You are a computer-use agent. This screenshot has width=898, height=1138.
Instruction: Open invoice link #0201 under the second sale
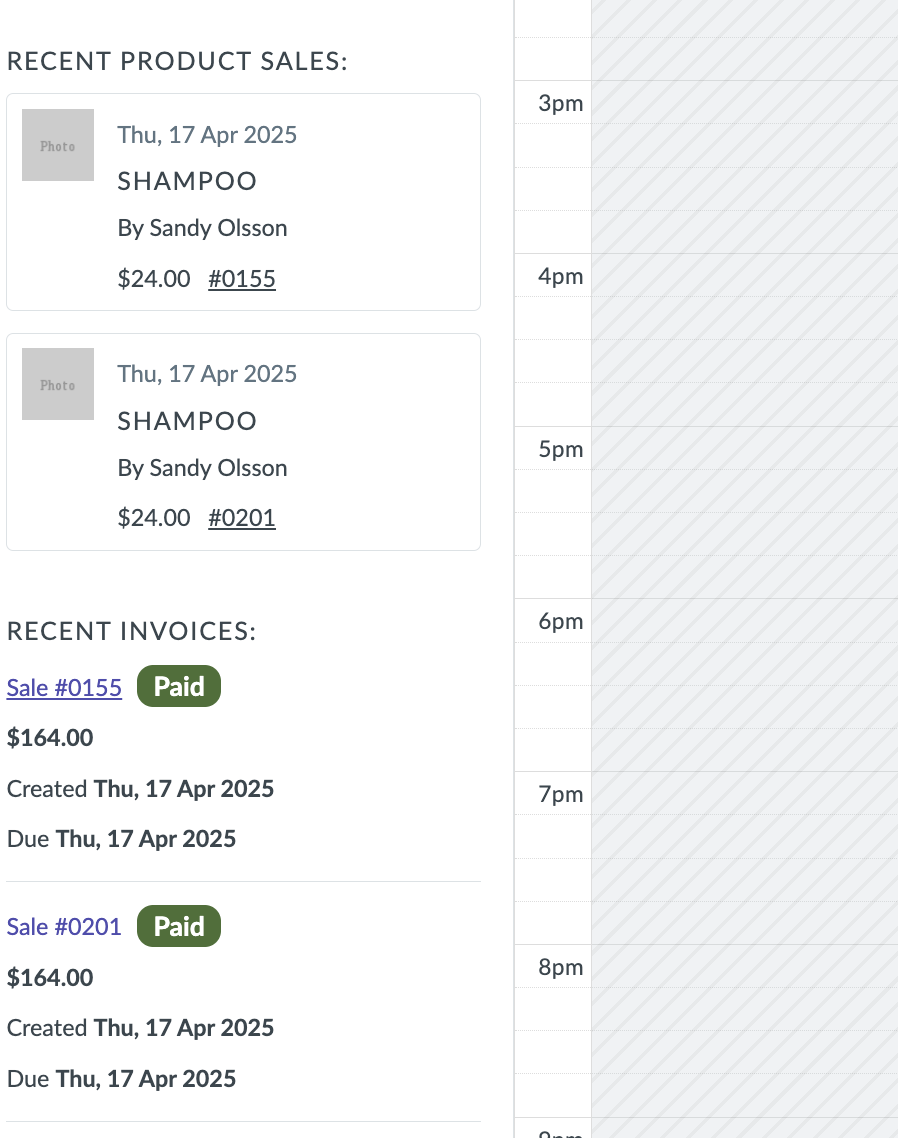pyautogui.click(x=241, y=518)
